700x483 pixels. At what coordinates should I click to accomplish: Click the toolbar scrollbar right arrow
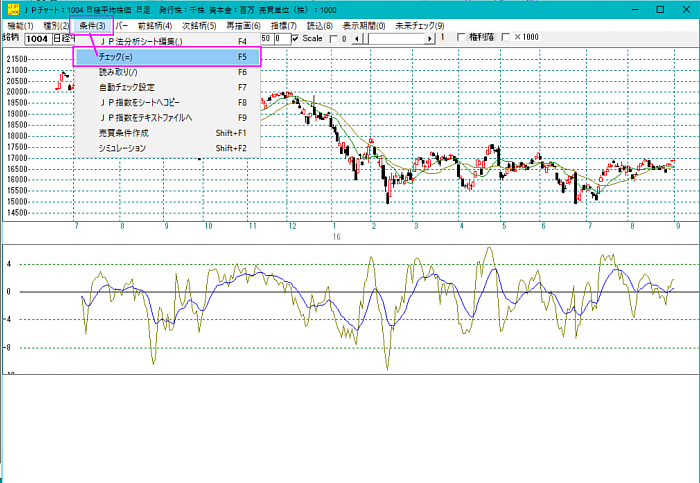point(431,39)
